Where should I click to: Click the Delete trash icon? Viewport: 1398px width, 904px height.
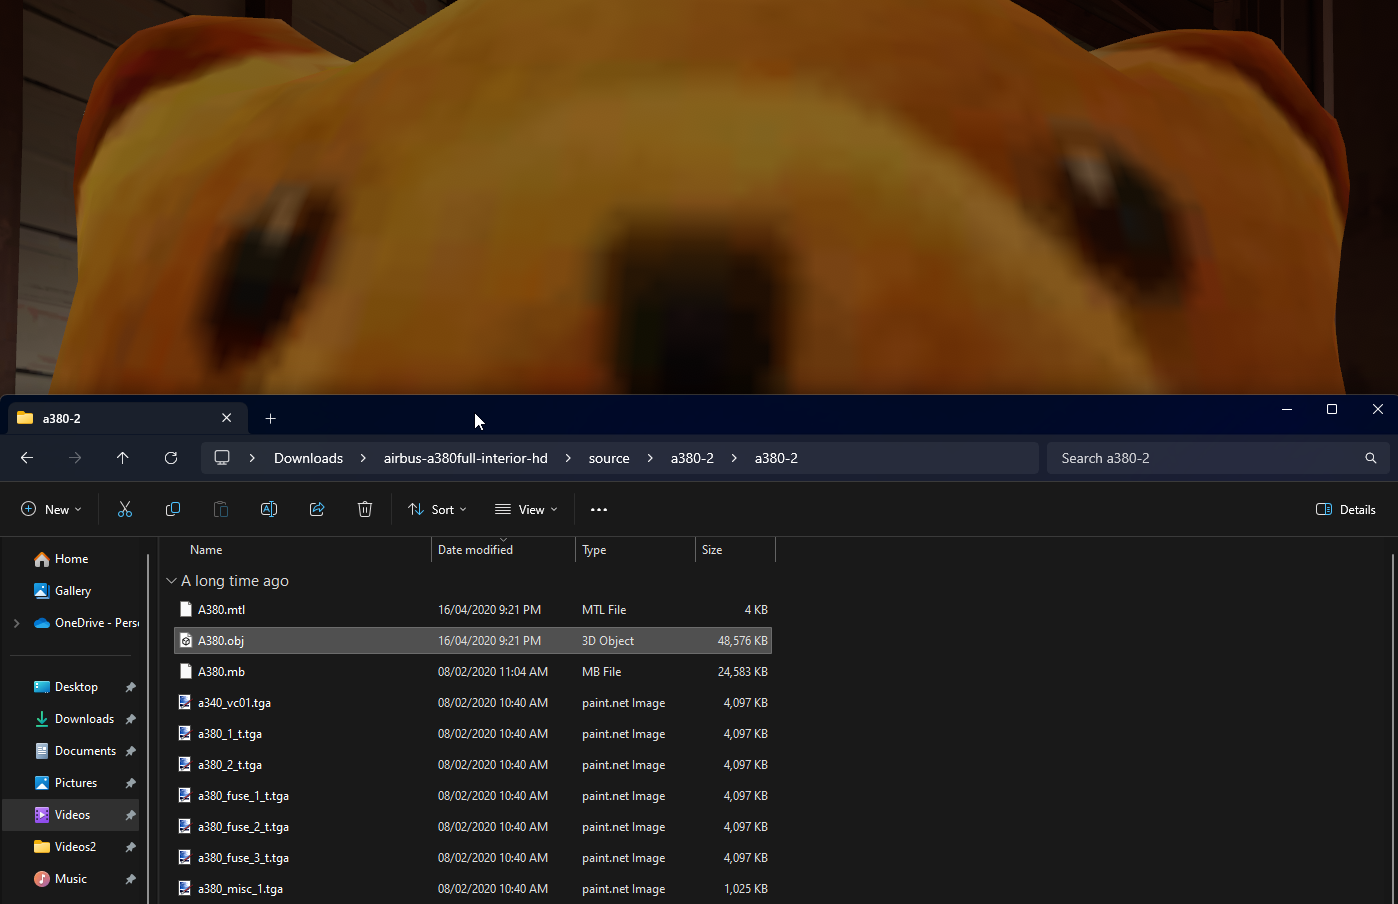point(365,510)
